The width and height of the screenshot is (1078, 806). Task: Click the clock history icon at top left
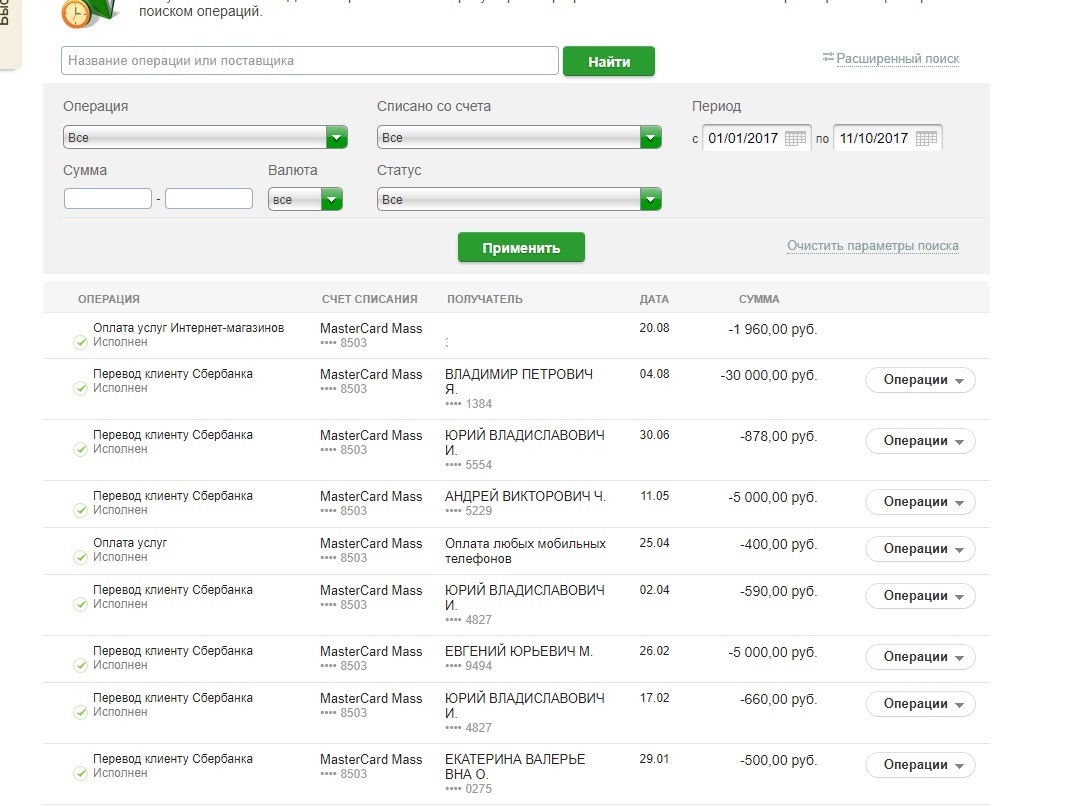[x=77, y=12]
